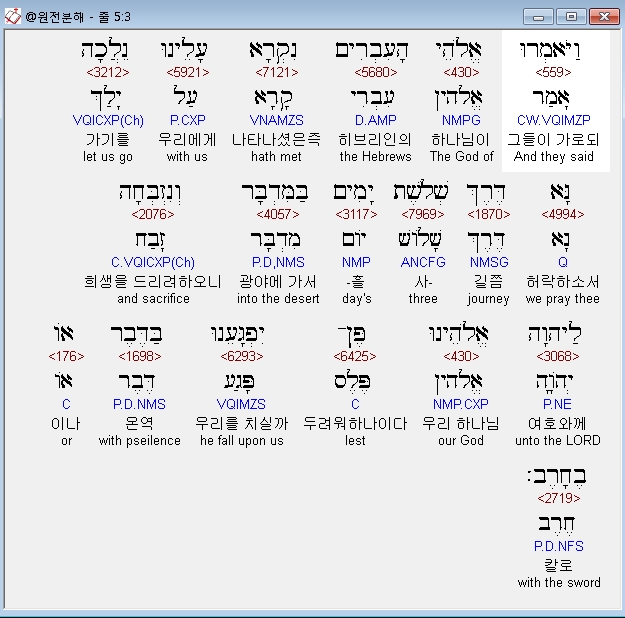Select the parsing code D.AMP
The width and height of the screenshot is (625, 618).
tap(376, 120)
